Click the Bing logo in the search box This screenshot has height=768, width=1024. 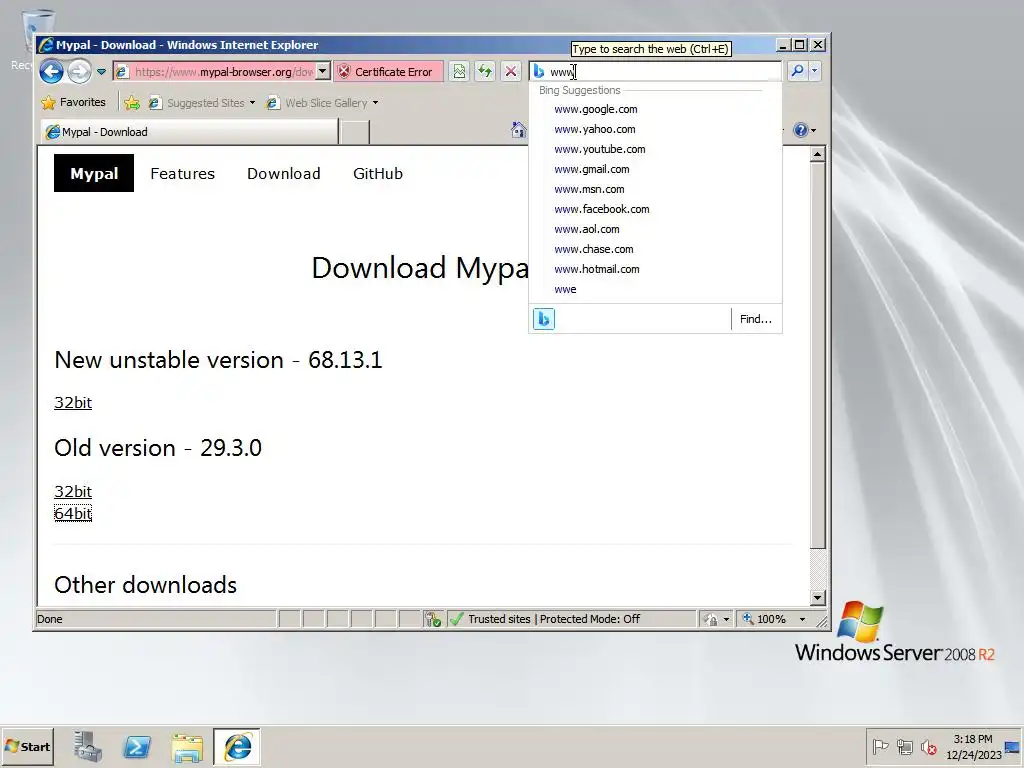click(539, 71)
